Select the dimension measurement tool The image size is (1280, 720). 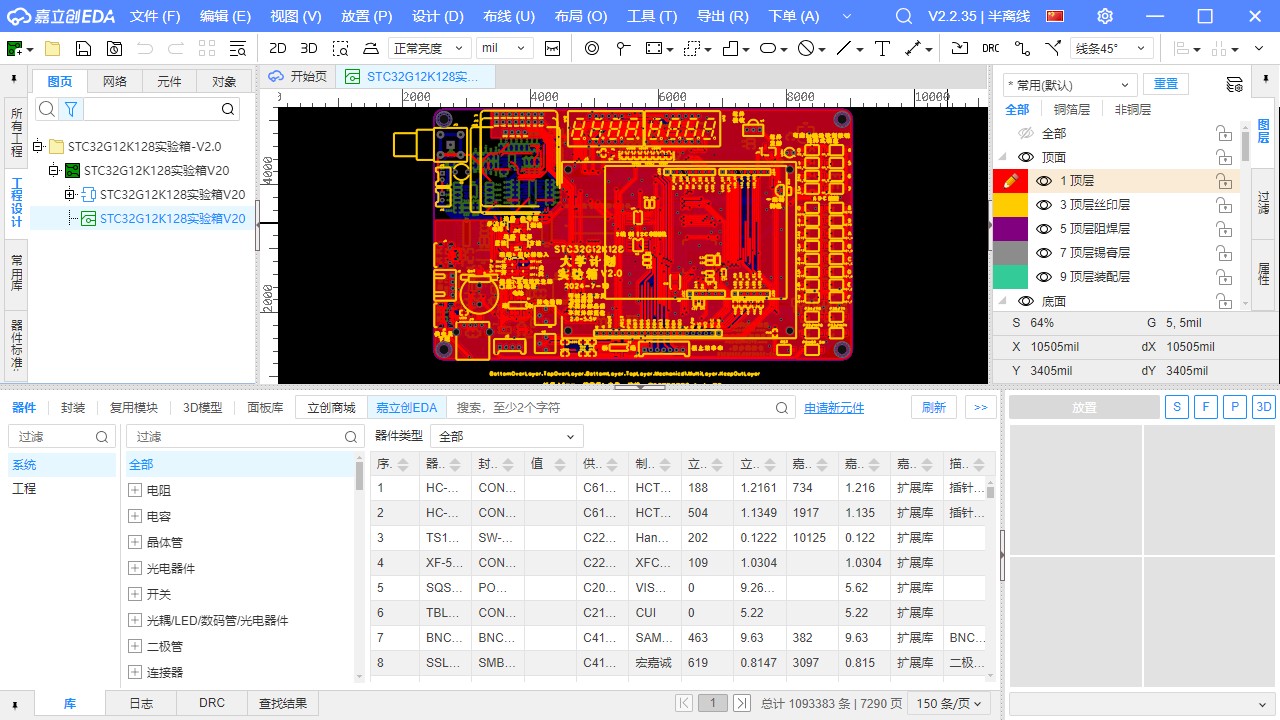[x=913, y=48]
